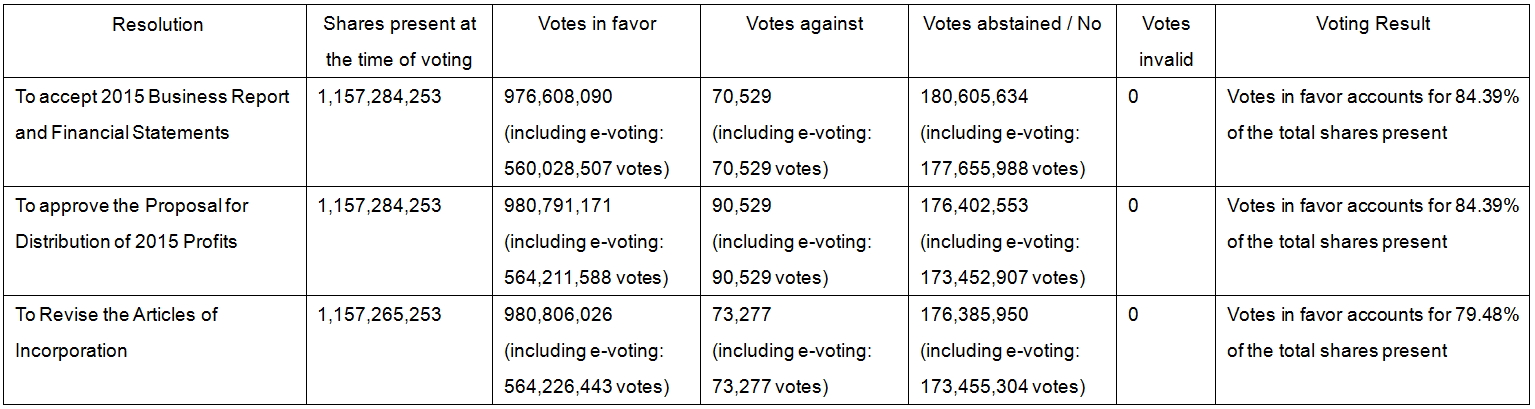Click the "Voting Result" column header

1372,24
